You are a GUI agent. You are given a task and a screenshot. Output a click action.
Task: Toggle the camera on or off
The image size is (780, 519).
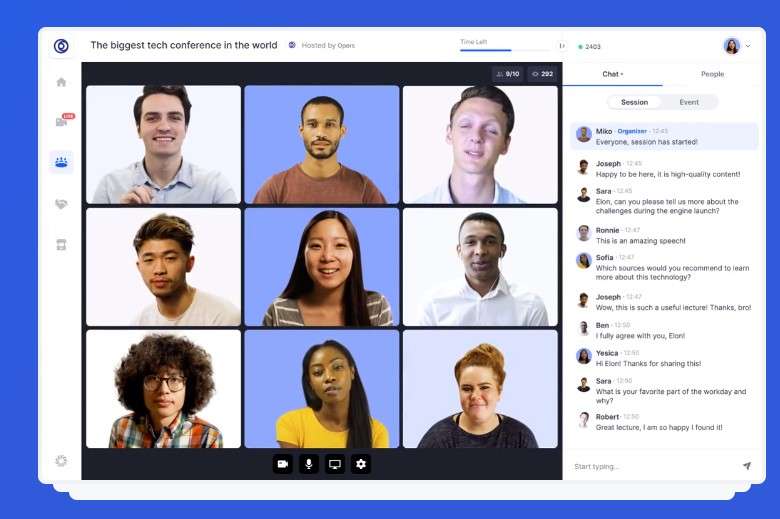tap(283, 464)
